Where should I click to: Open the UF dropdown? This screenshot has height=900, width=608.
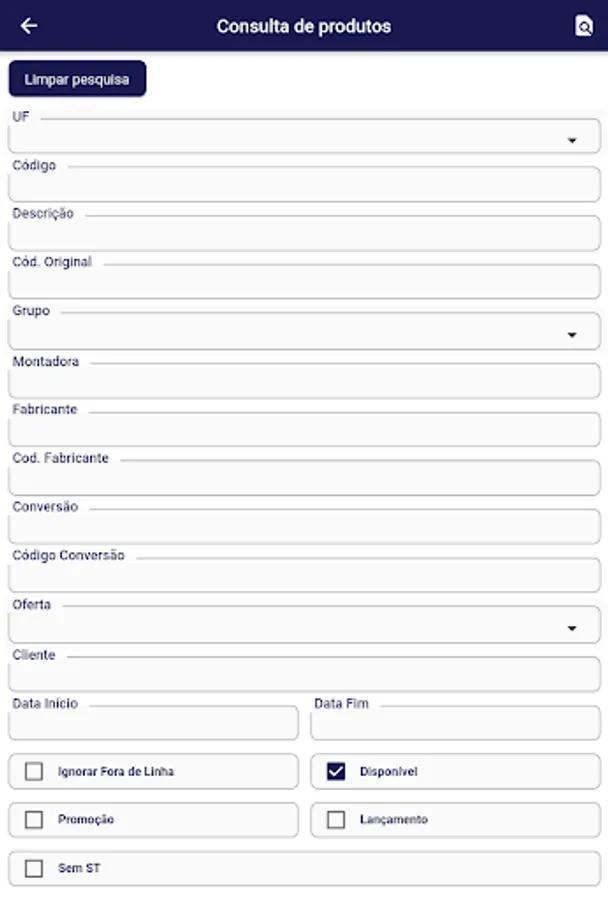tap(572, 140)
